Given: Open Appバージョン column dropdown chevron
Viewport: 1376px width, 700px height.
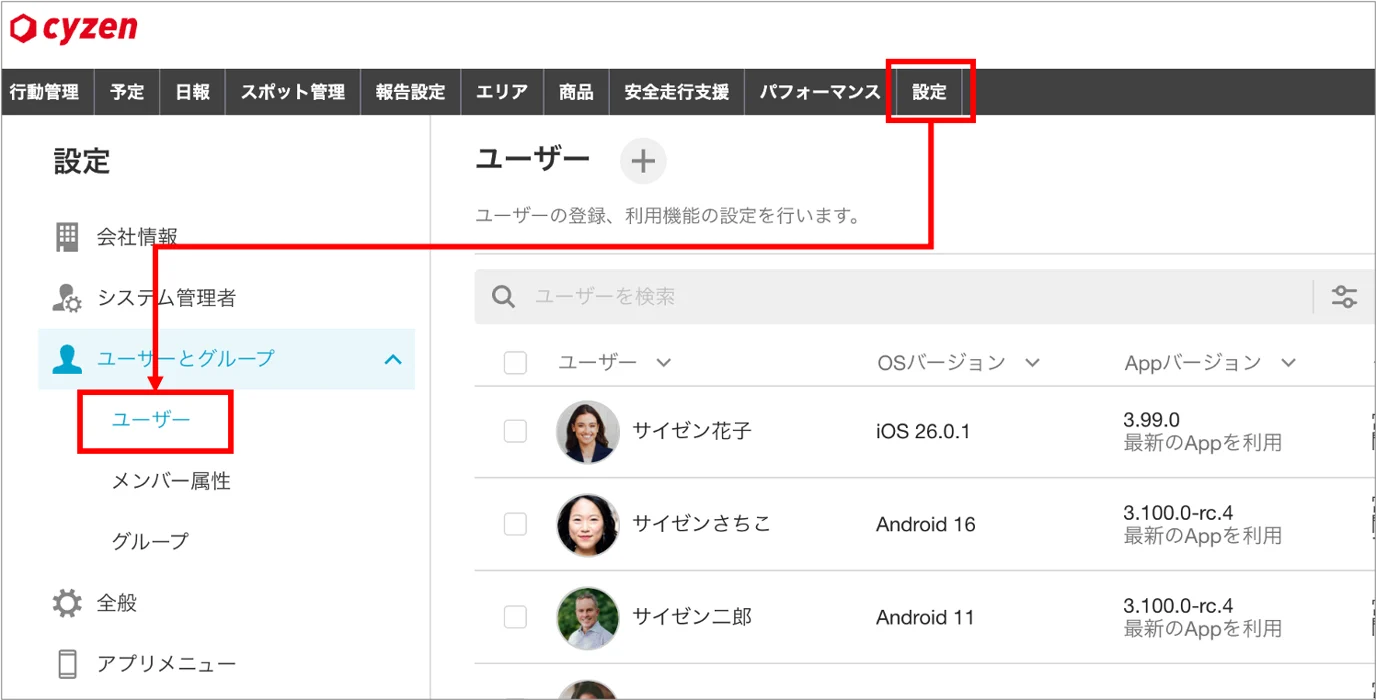Looking at the screenshot, I should click(1288, 363).
